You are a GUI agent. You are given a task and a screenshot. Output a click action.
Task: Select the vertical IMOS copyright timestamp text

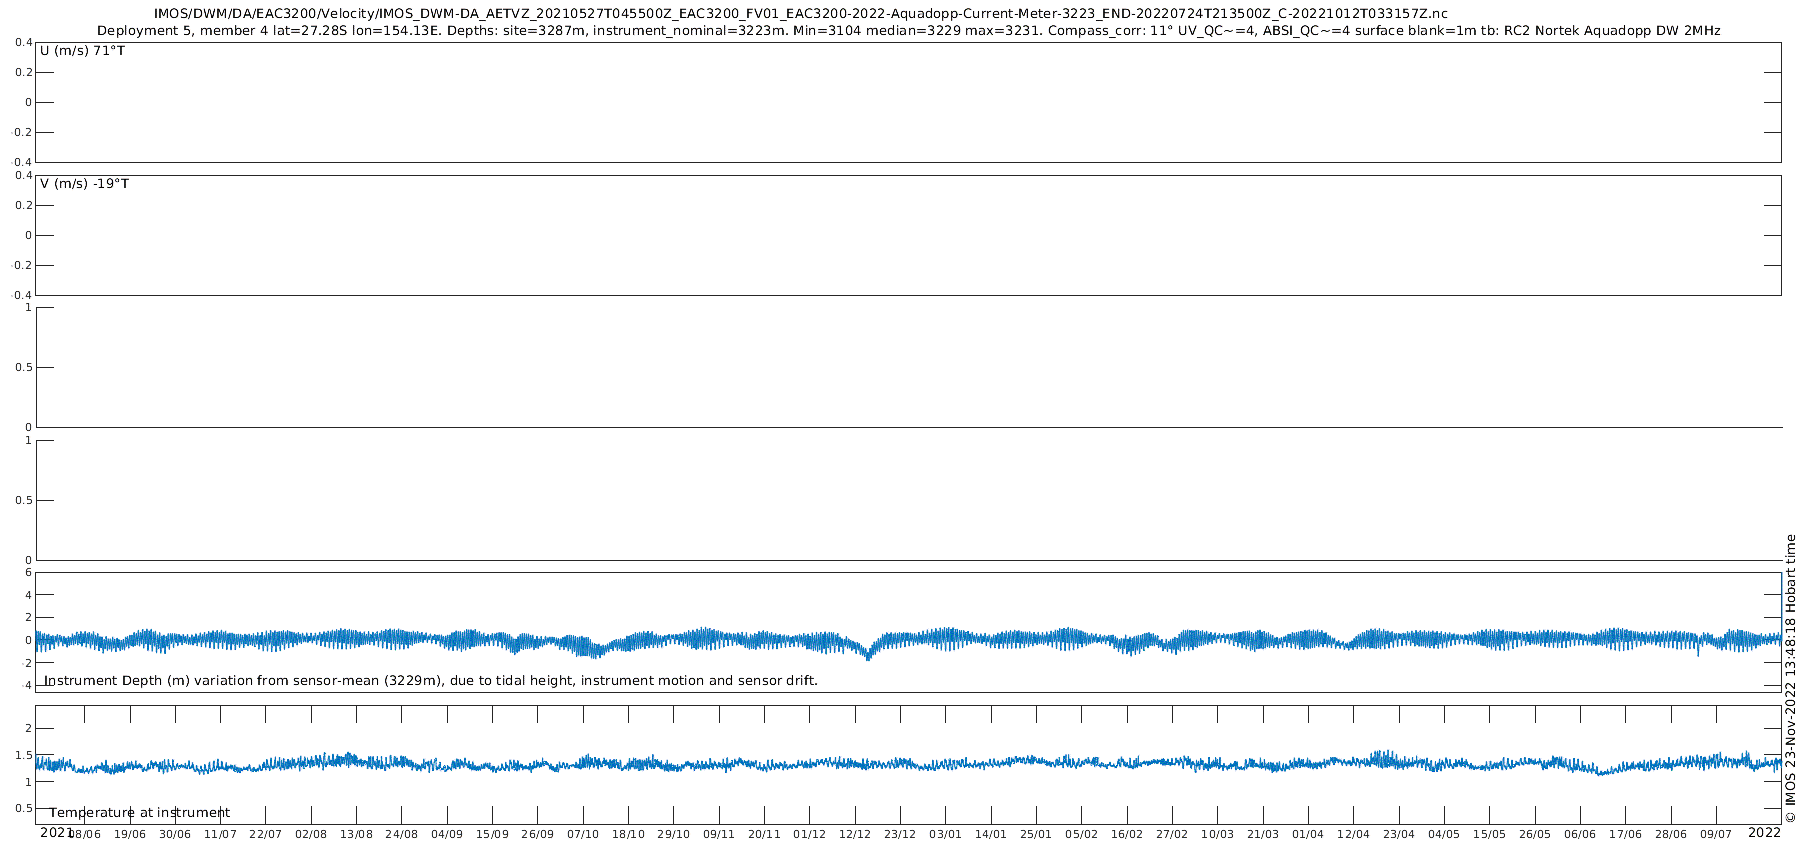(x=1790, y=678)
